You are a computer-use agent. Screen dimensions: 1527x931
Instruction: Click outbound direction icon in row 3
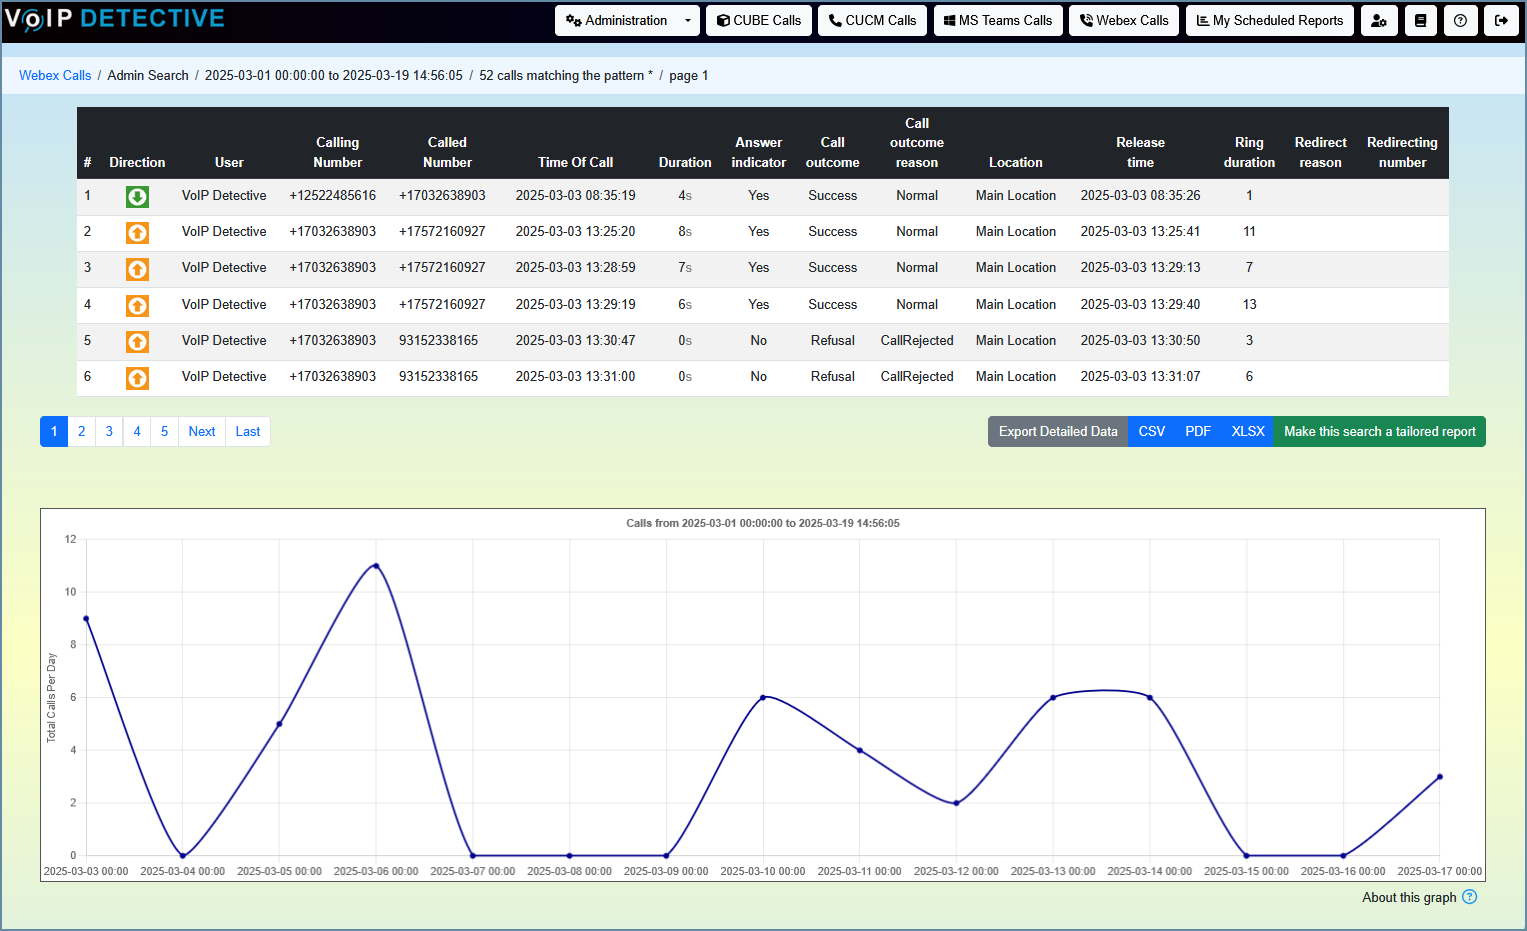pos(137,268)
